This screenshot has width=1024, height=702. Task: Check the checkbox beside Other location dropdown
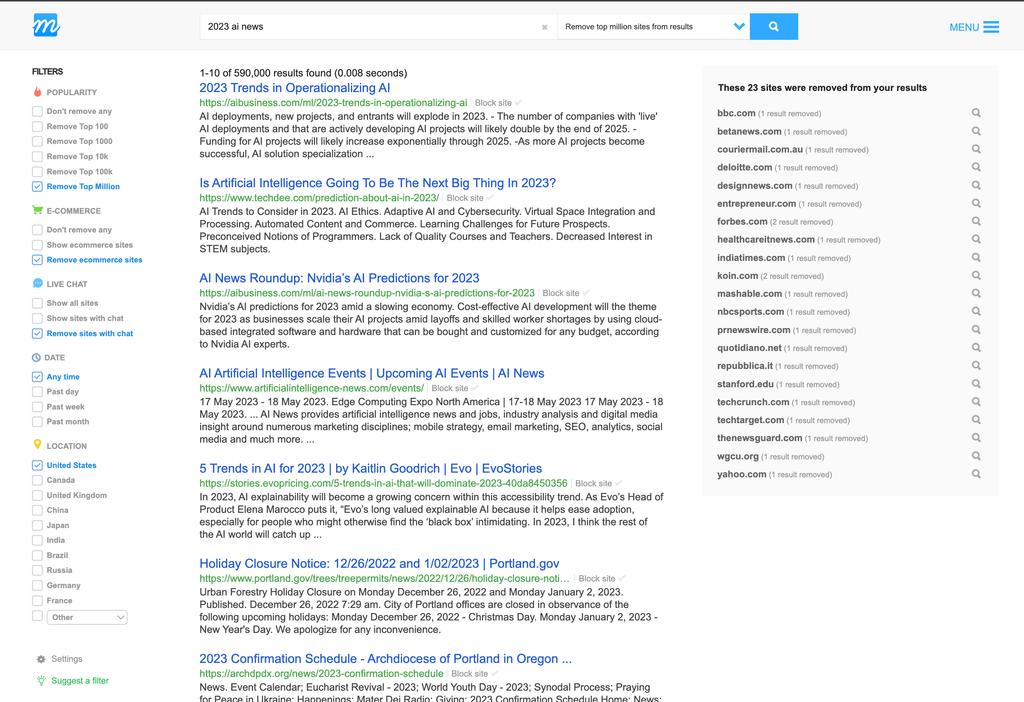37,616
